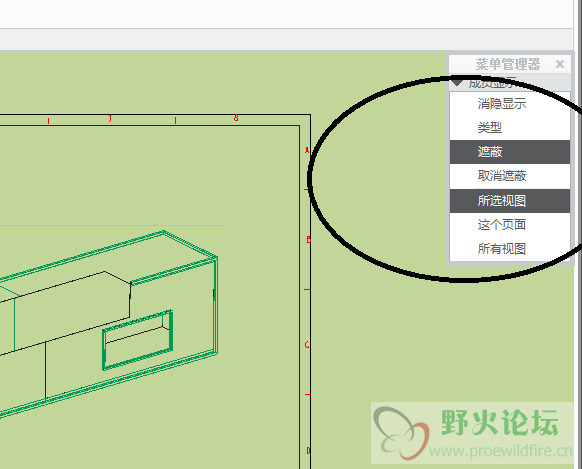This screenshot has height=469, width=582.
Task: Choose 这个页面 in the menu
Action: pyautogui.click(x=509, y=225)
